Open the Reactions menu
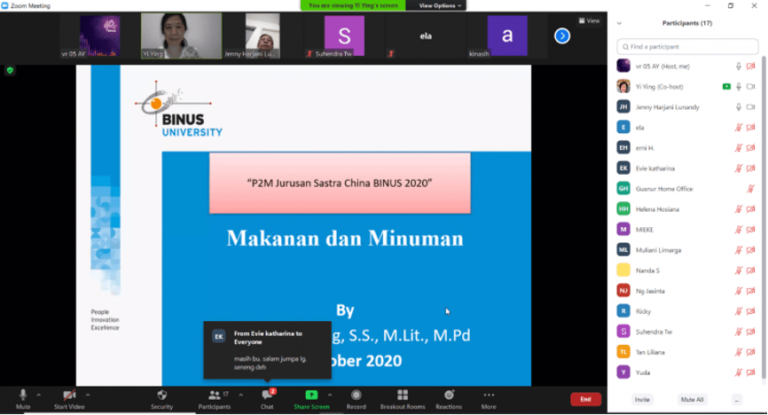Screen dimensions: 768x415 pos(449,399)
